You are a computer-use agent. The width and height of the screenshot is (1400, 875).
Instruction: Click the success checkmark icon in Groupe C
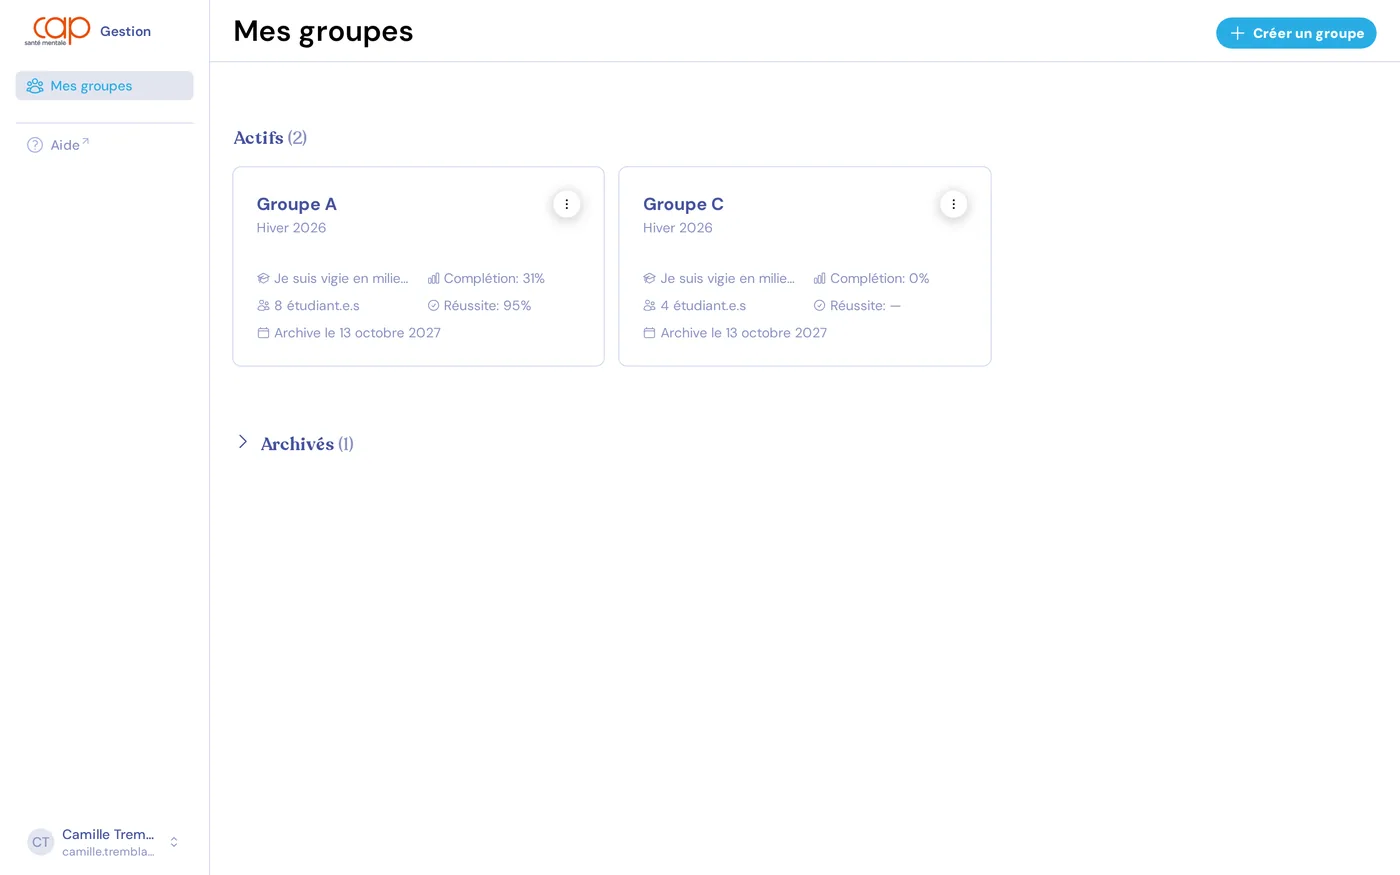[x=819, y=305]
